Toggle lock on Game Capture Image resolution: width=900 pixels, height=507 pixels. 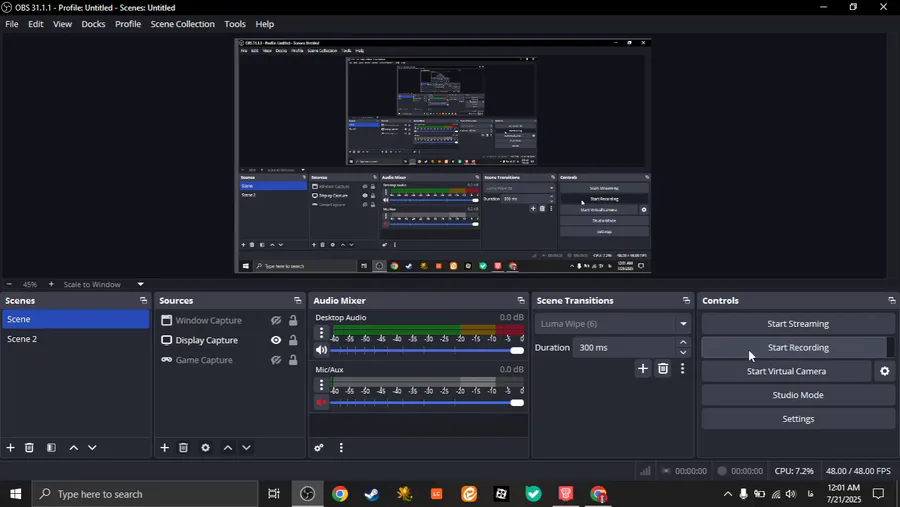[x=293, y=360]
